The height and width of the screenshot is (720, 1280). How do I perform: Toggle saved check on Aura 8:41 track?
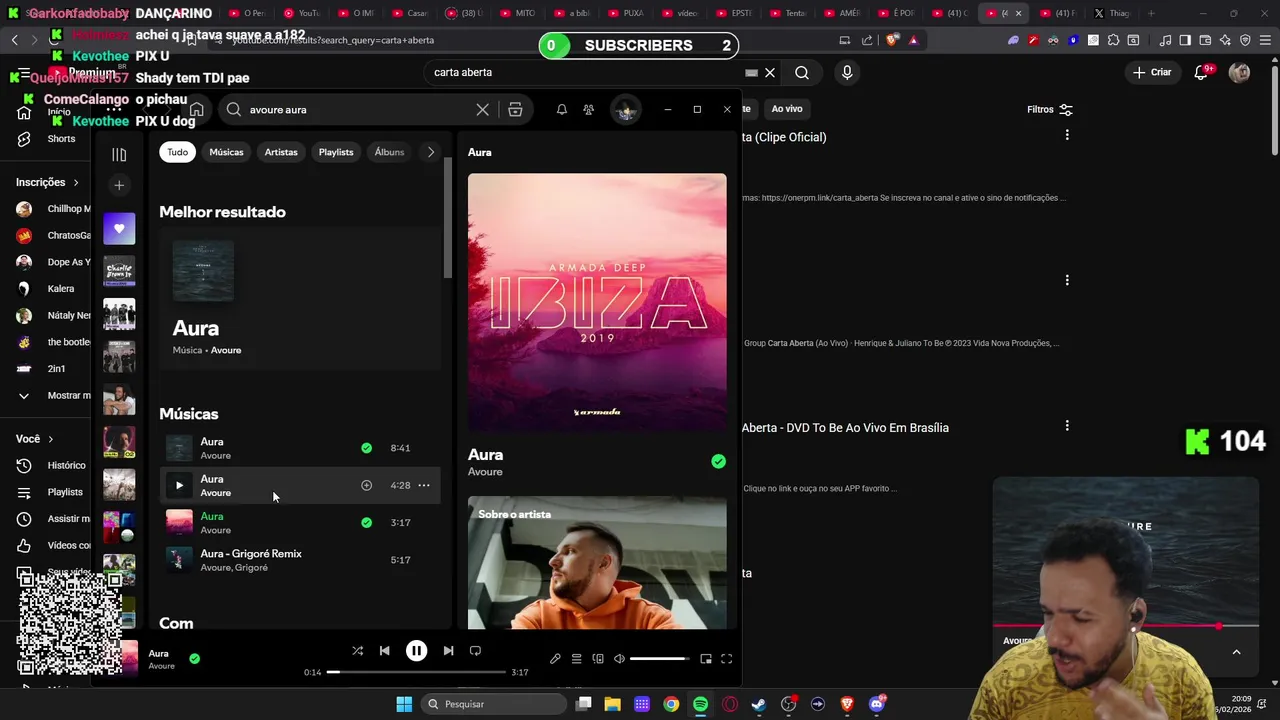[x=366, y=448]
